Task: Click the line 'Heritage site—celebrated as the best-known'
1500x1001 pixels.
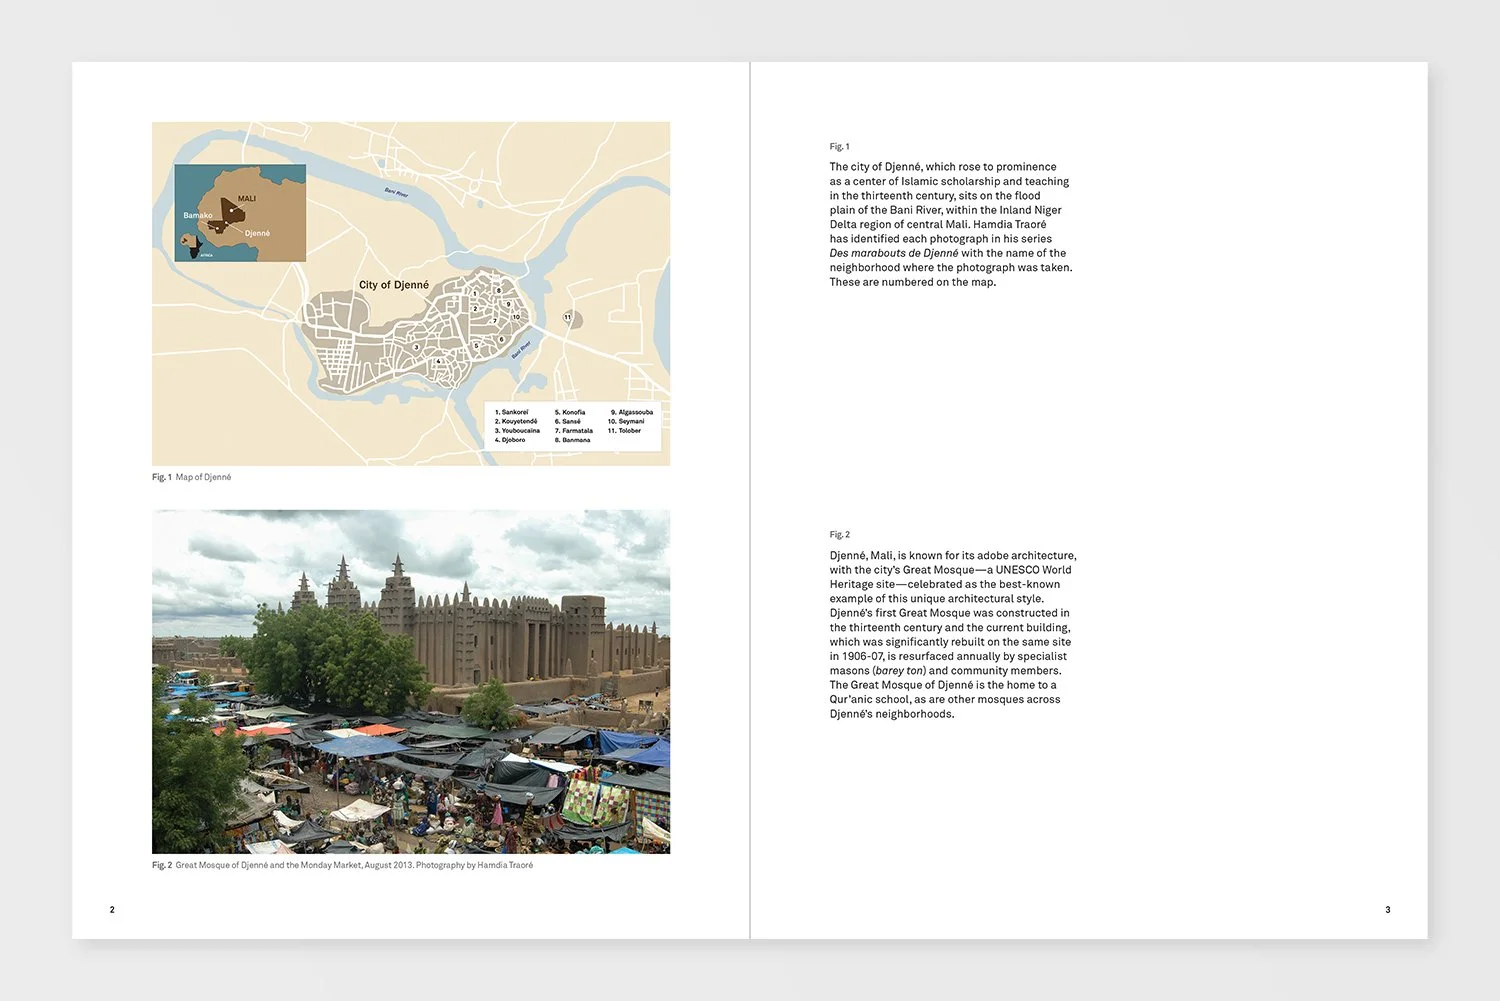Action: pyautogui.click(x=944, y=584)
